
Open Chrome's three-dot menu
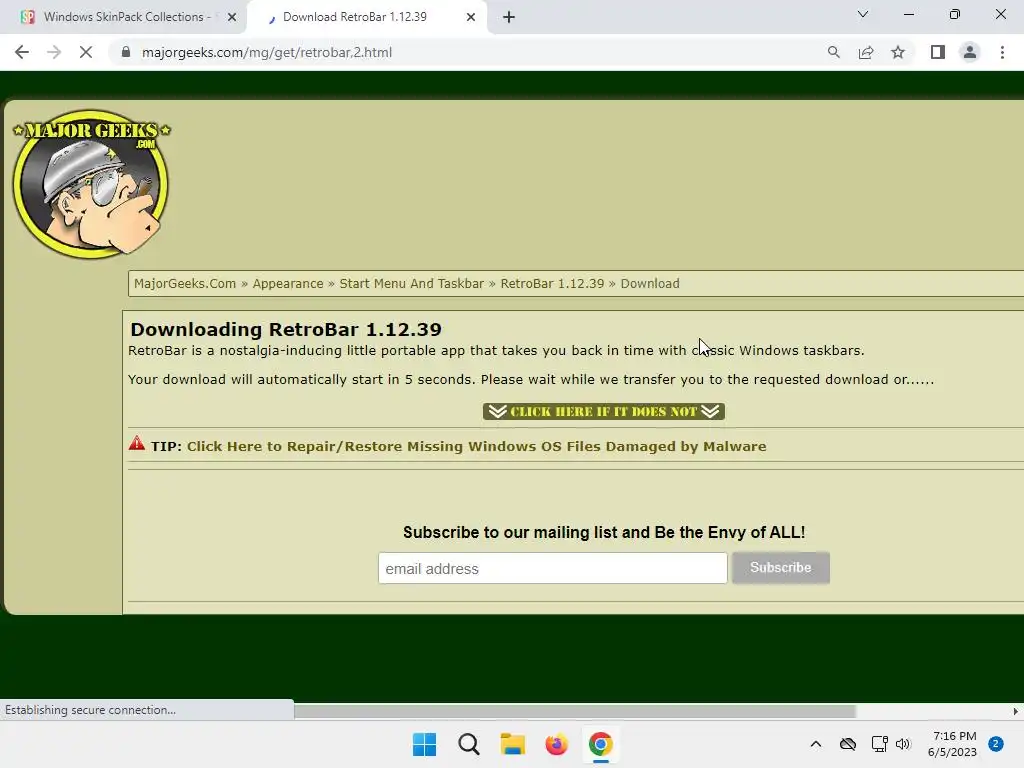tap(1002, 52)
